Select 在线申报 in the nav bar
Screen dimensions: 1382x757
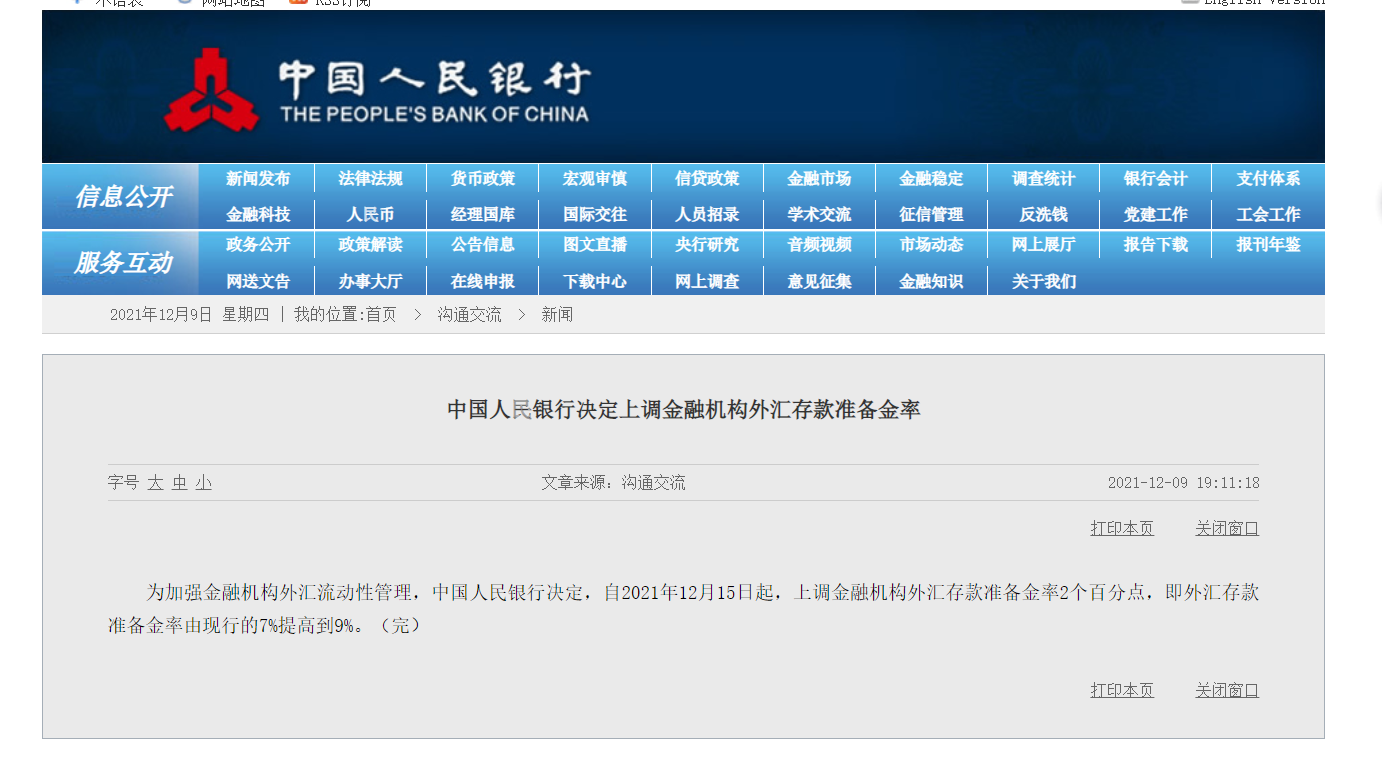point(483,281)
